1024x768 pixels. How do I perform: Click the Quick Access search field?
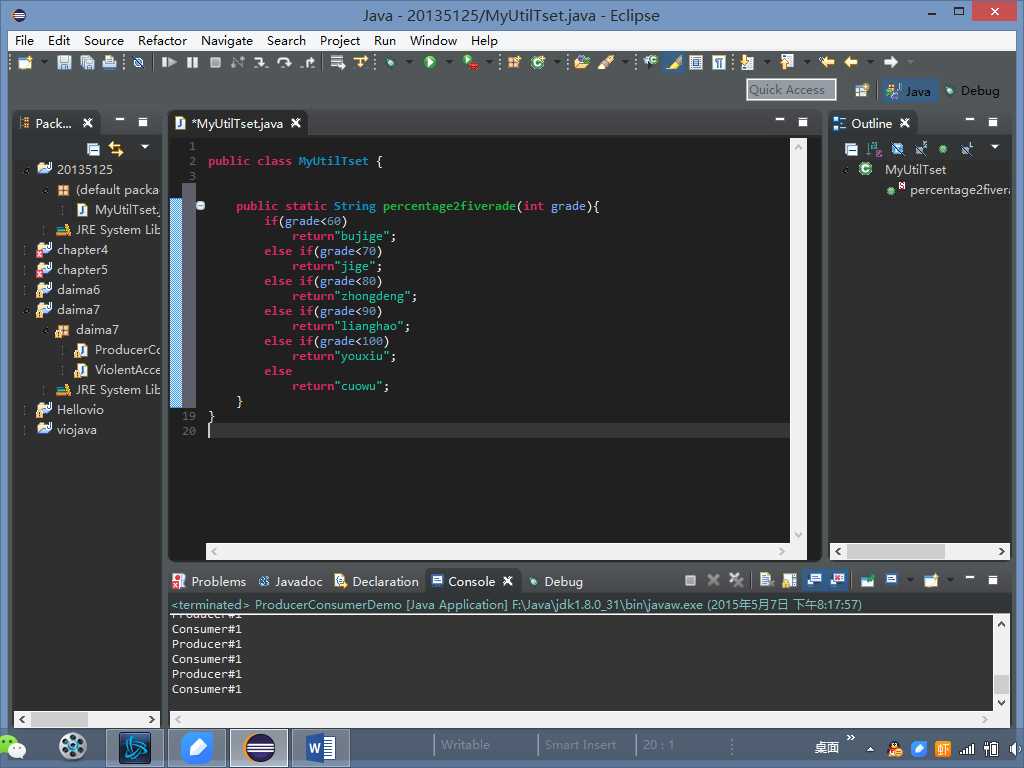click(791, 90)
